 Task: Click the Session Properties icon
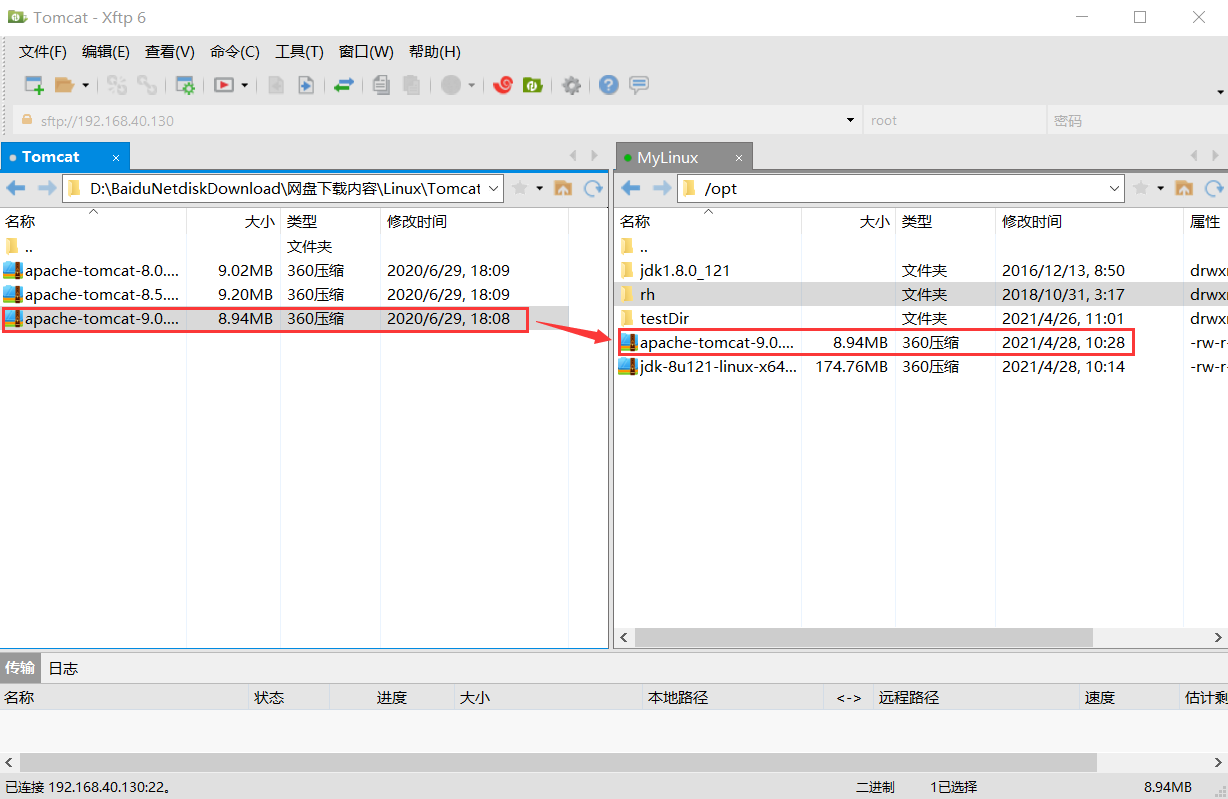click(185, 85)
